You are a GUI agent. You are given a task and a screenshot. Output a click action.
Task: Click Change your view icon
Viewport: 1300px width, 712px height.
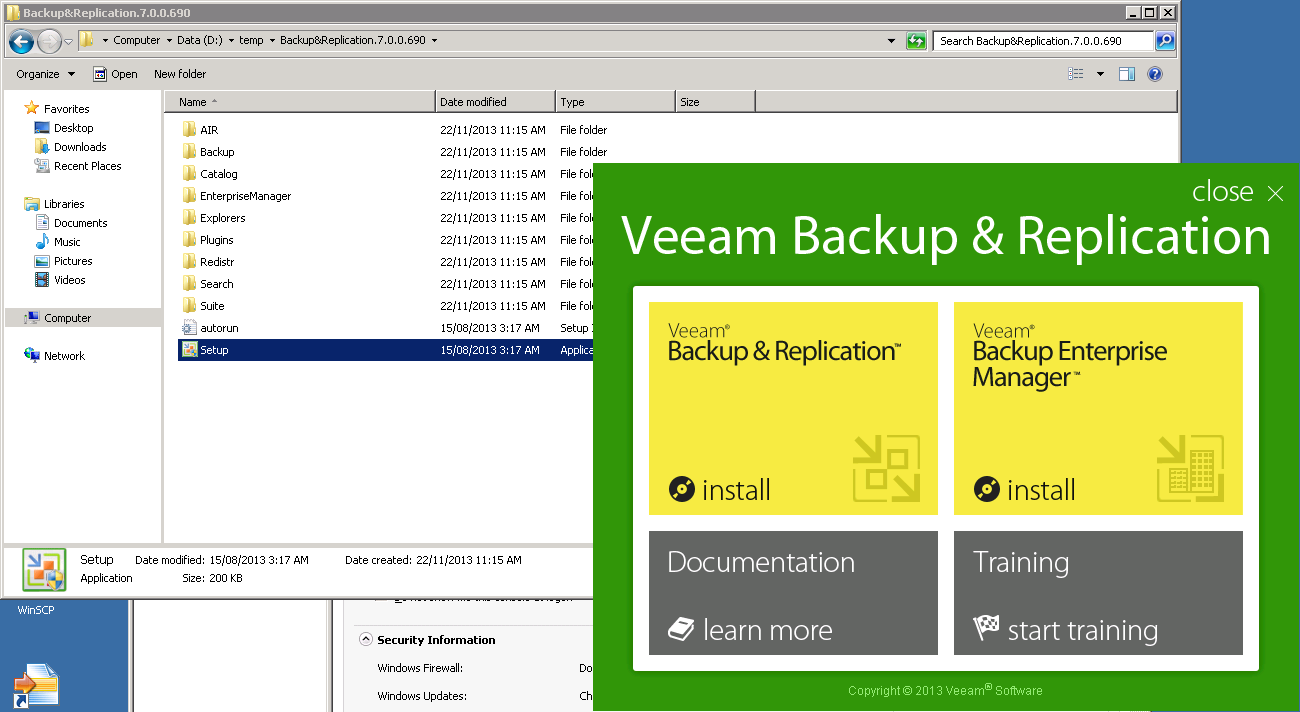(1076, 74)
